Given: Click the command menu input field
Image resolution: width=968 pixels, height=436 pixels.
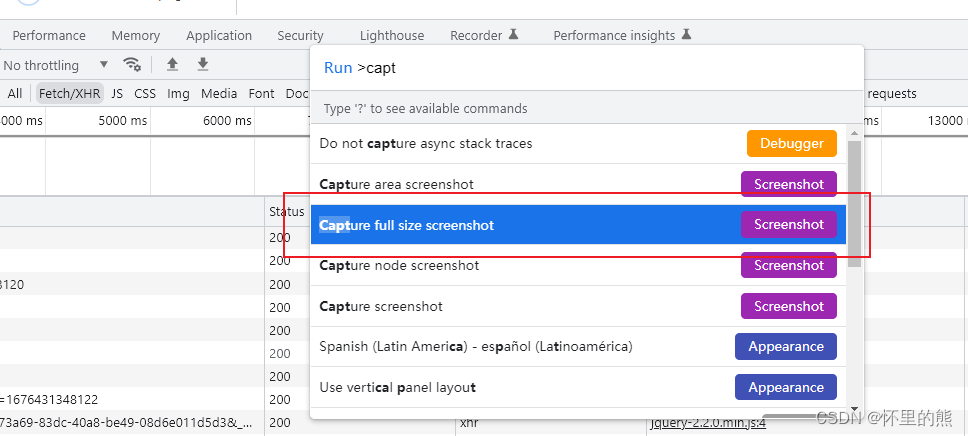Looking at the screenshot, I should tap(586, 68).
